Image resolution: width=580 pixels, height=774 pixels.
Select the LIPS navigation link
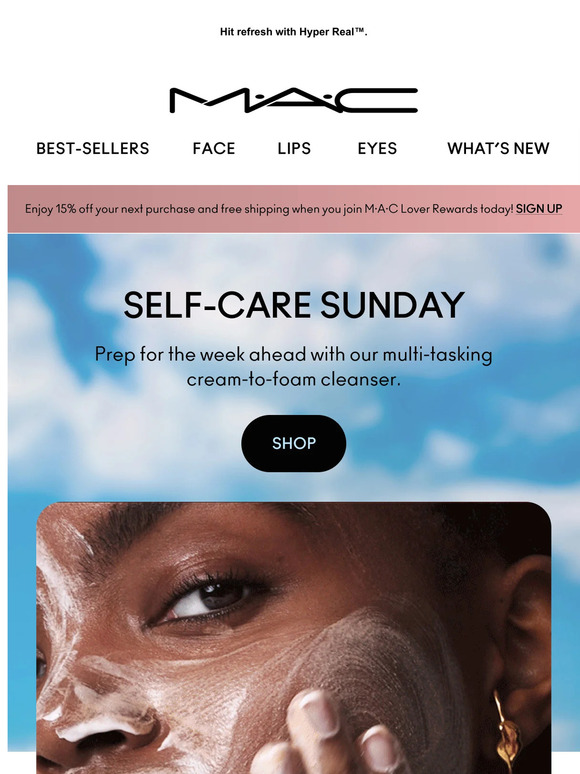pyautogui.click(x=294, y=148)
